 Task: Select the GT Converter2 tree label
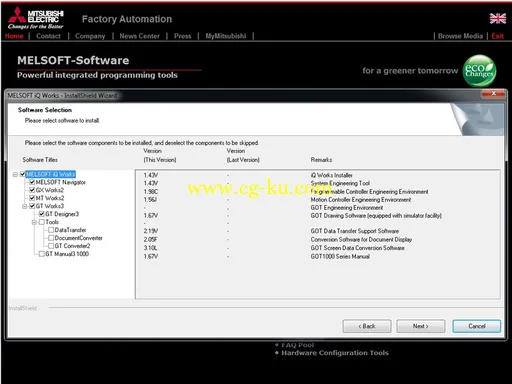(x=72, y=246)
